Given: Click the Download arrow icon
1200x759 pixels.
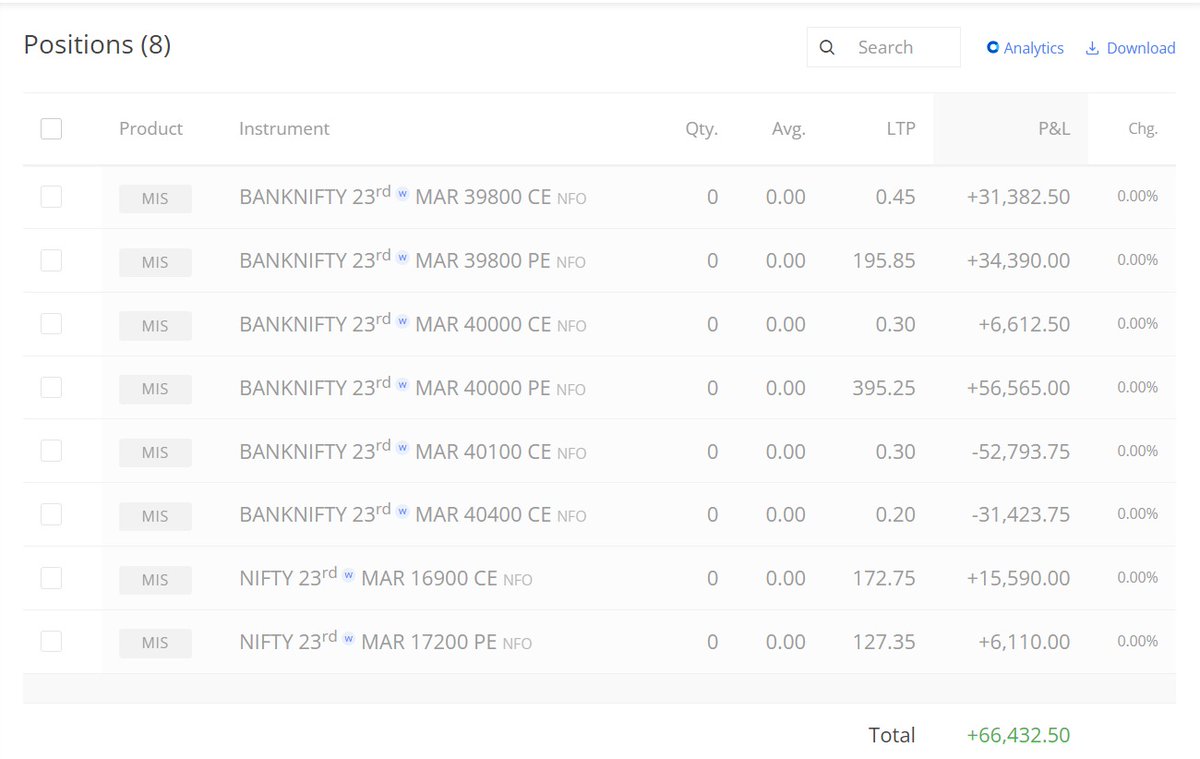Looking at the screenshot, I should click(x=1092, y=47).
